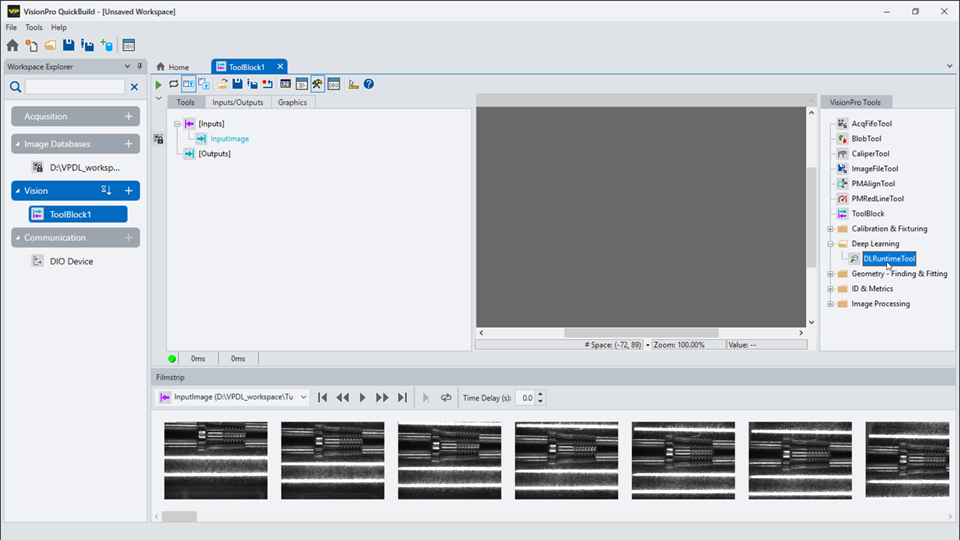Expand the Calibration & Fixturing folder
960x540 pixels.
coord(830,229)
